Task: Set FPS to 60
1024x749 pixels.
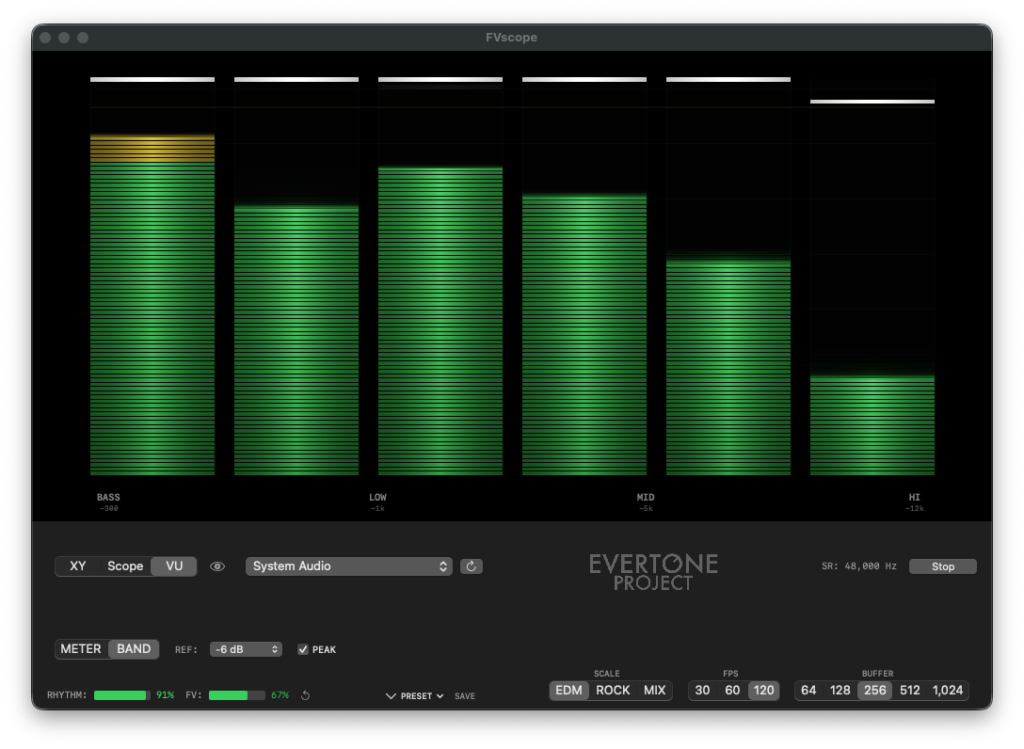Action: click(733, 691)
